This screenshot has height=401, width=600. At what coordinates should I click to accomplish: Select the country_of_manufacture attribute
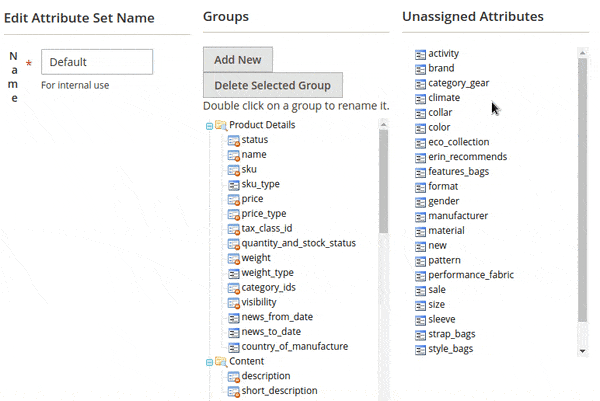click(294, 346)
